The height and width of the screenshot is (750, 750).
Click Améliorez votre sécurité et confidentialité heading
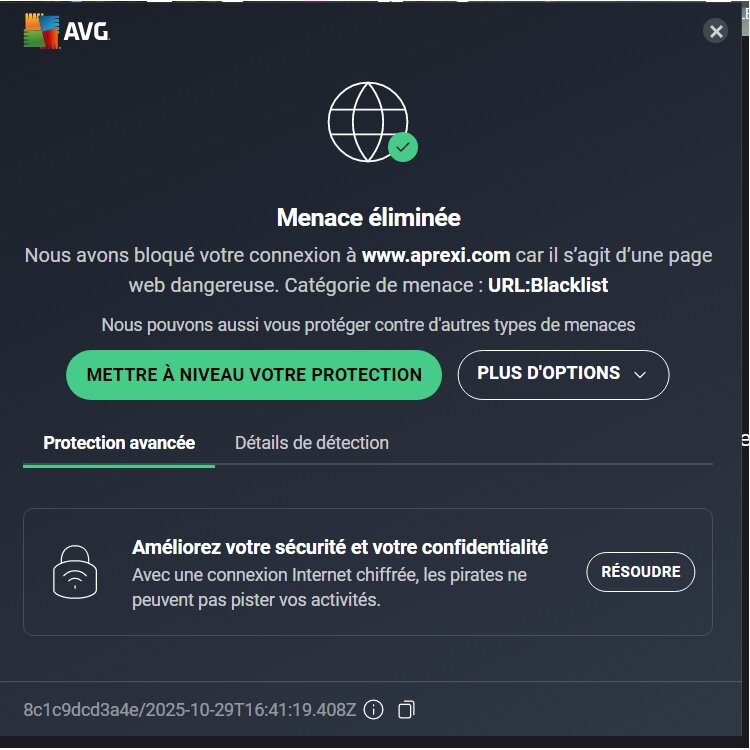coord(340,547)
